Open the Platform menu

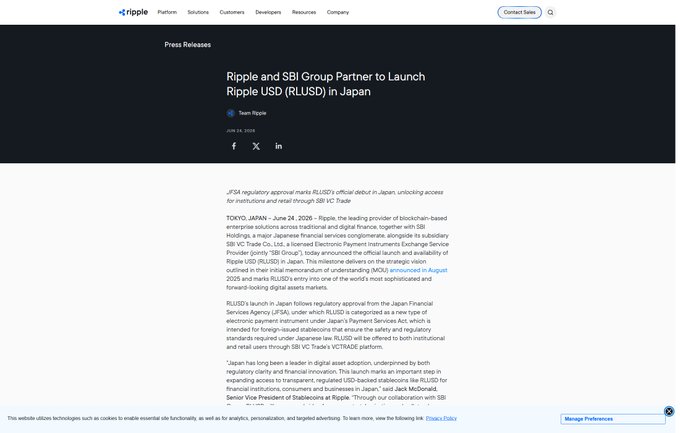pyautogui.click(x=167, y=12)
